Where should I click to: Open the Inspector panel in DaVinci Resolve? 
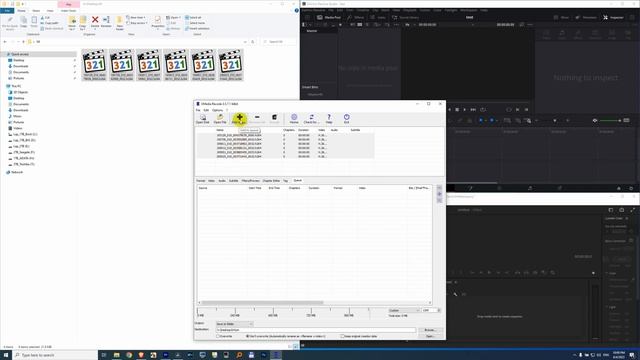click(x=613, y=18)
